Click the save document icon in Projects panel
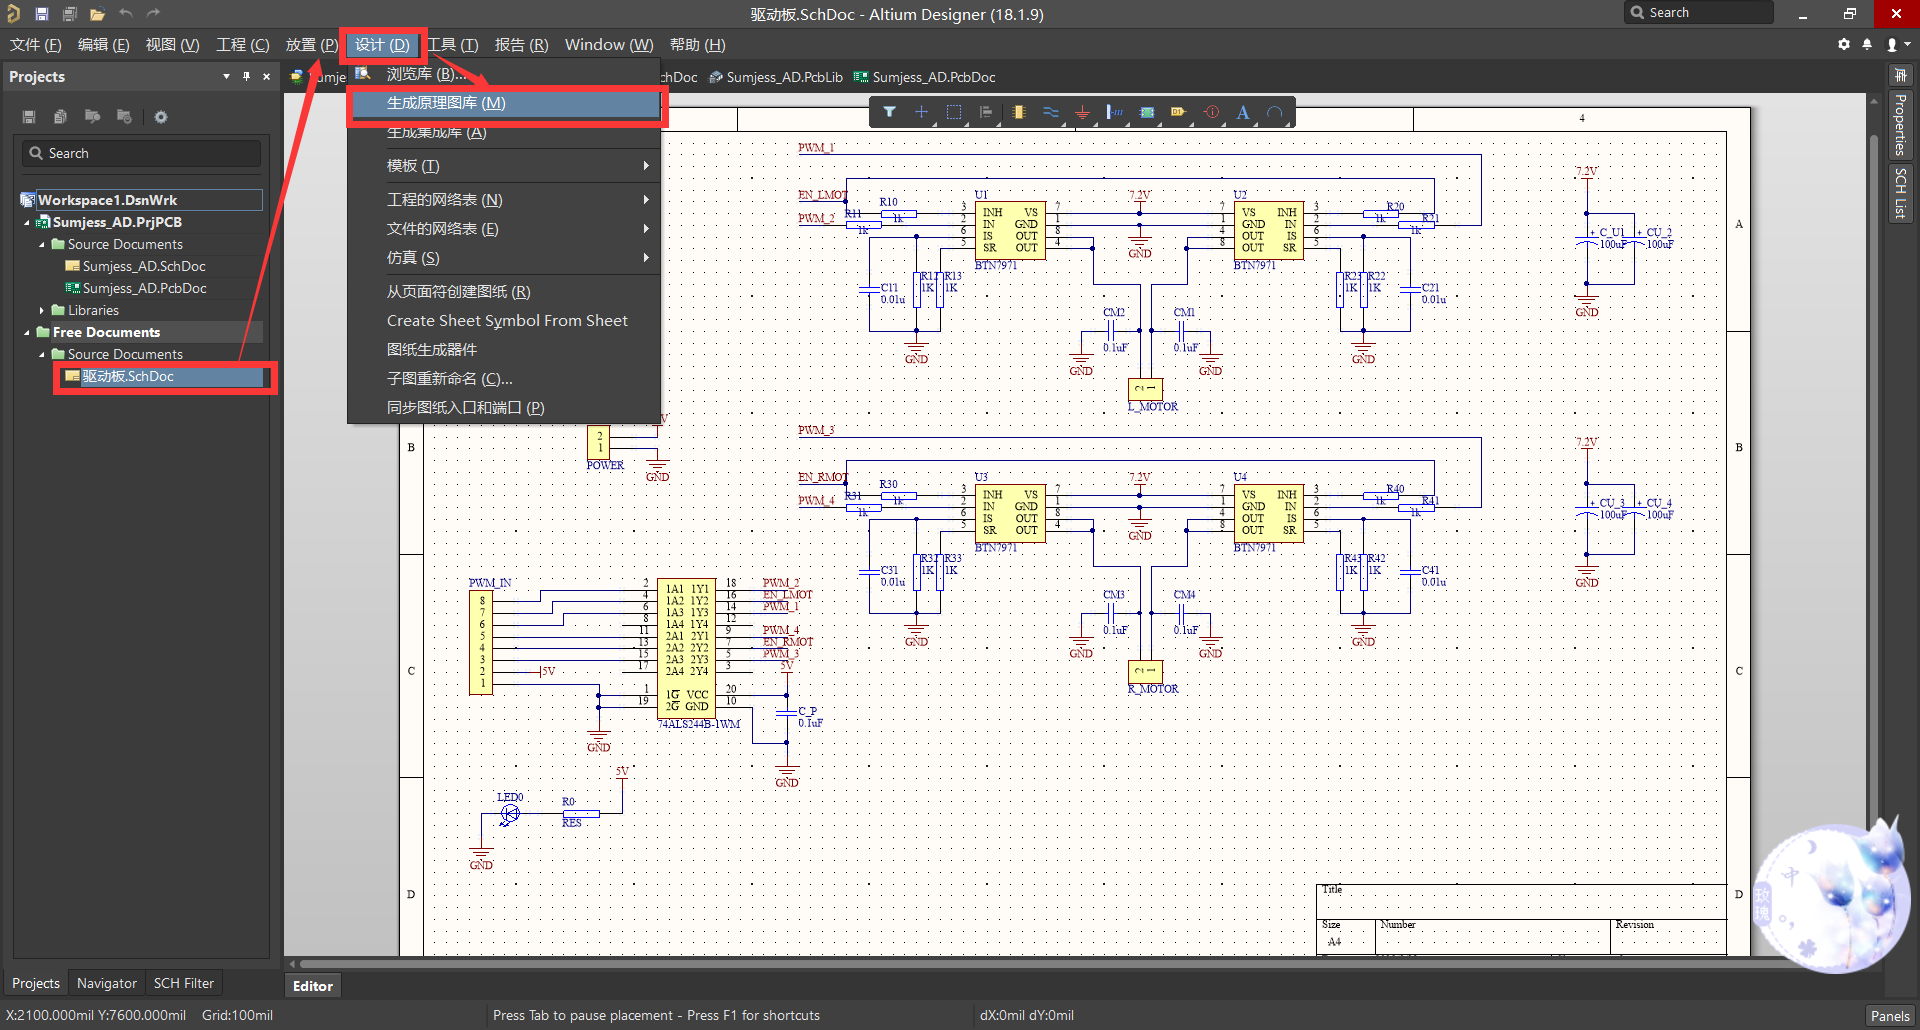1920x1030 pixels. (x=28, y=117)
